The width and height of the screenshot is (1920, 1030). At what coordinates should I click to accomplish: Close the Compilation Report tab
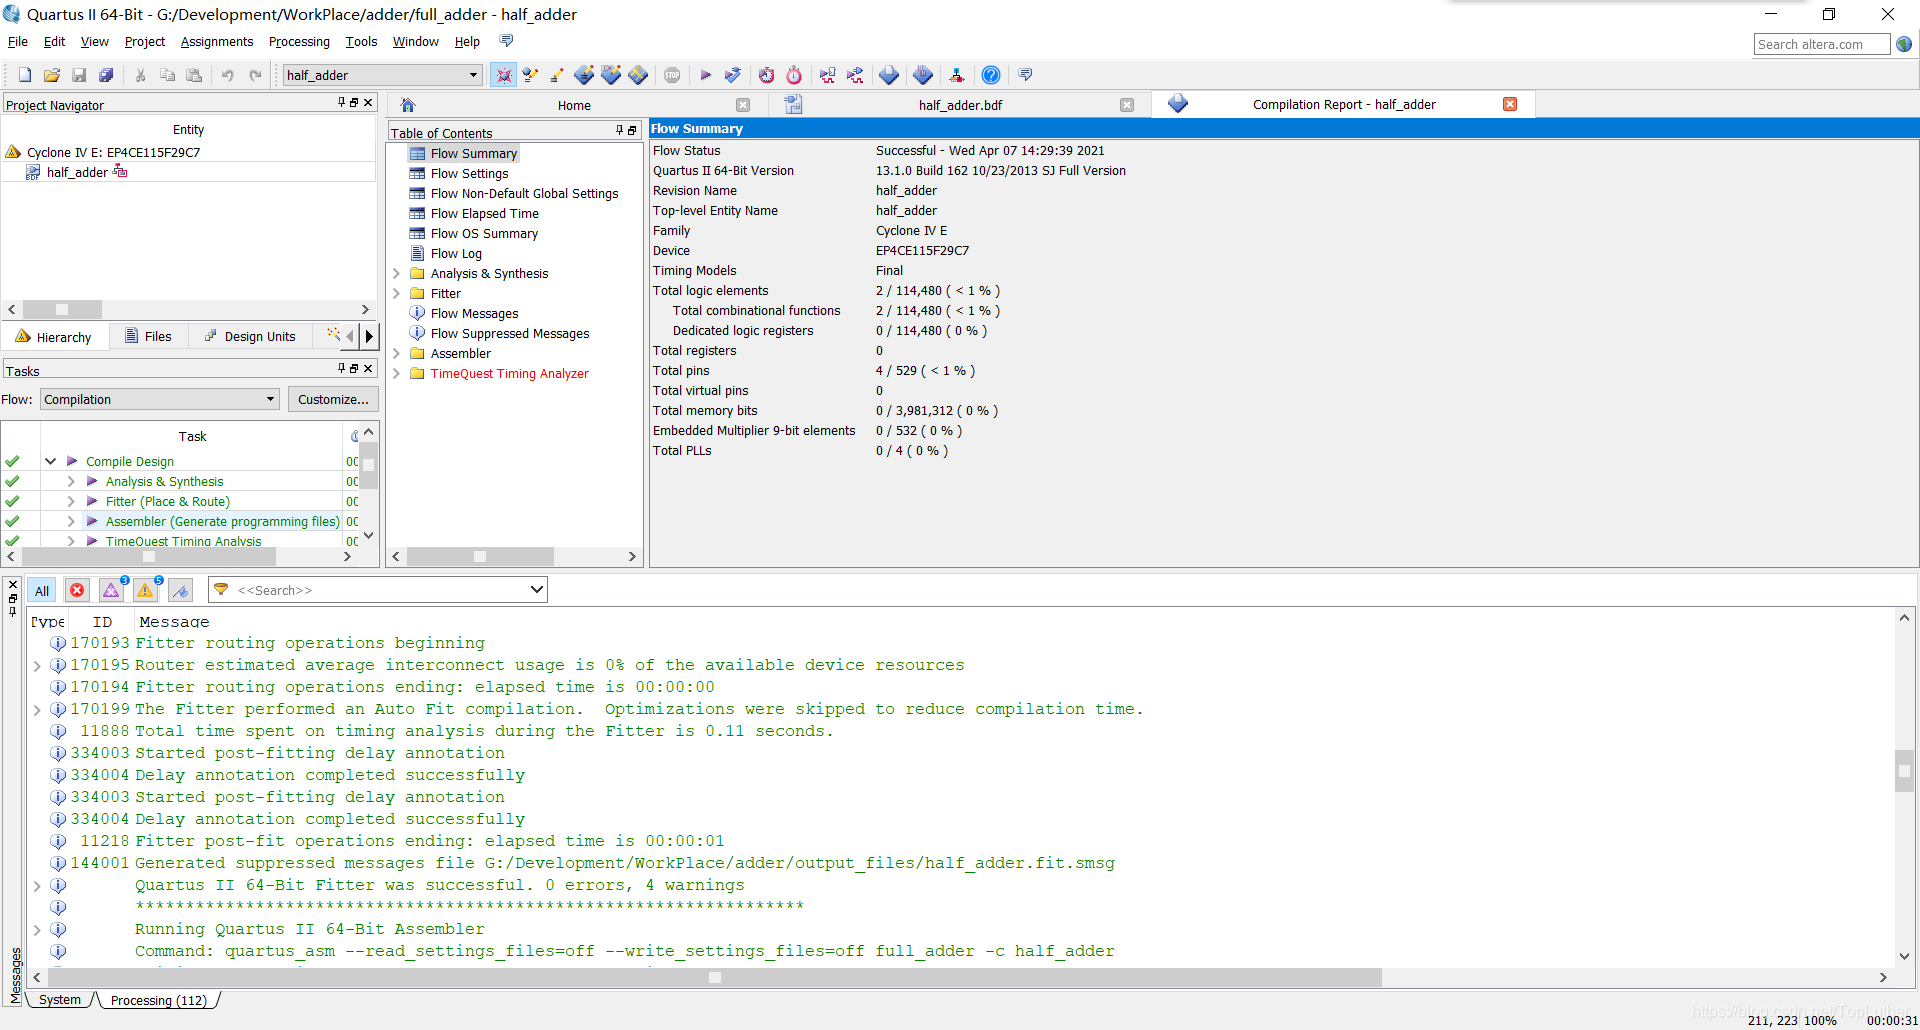click(x=1510, y=104)
